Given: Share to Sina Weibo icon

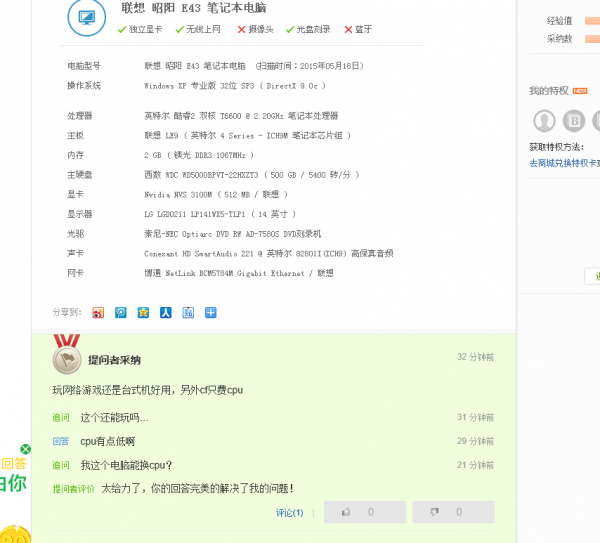Looking at the screenshot, I should click(x=98, y=313).
